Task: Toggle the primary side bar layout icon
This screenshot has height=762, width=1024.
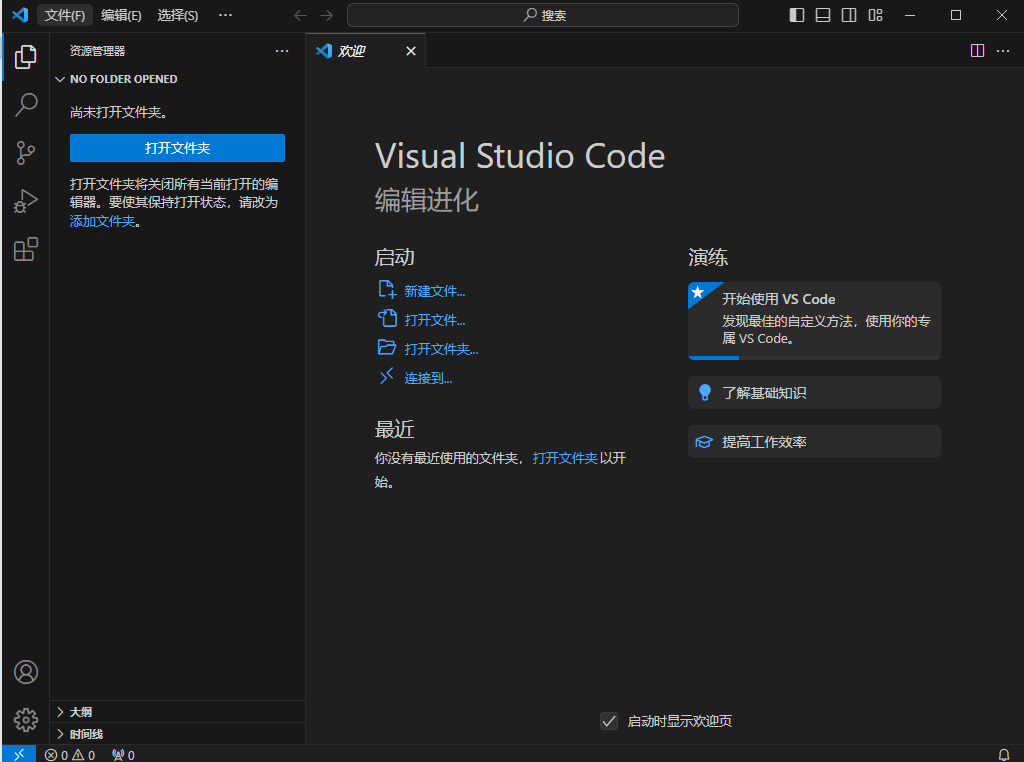Action: [797, 15]
